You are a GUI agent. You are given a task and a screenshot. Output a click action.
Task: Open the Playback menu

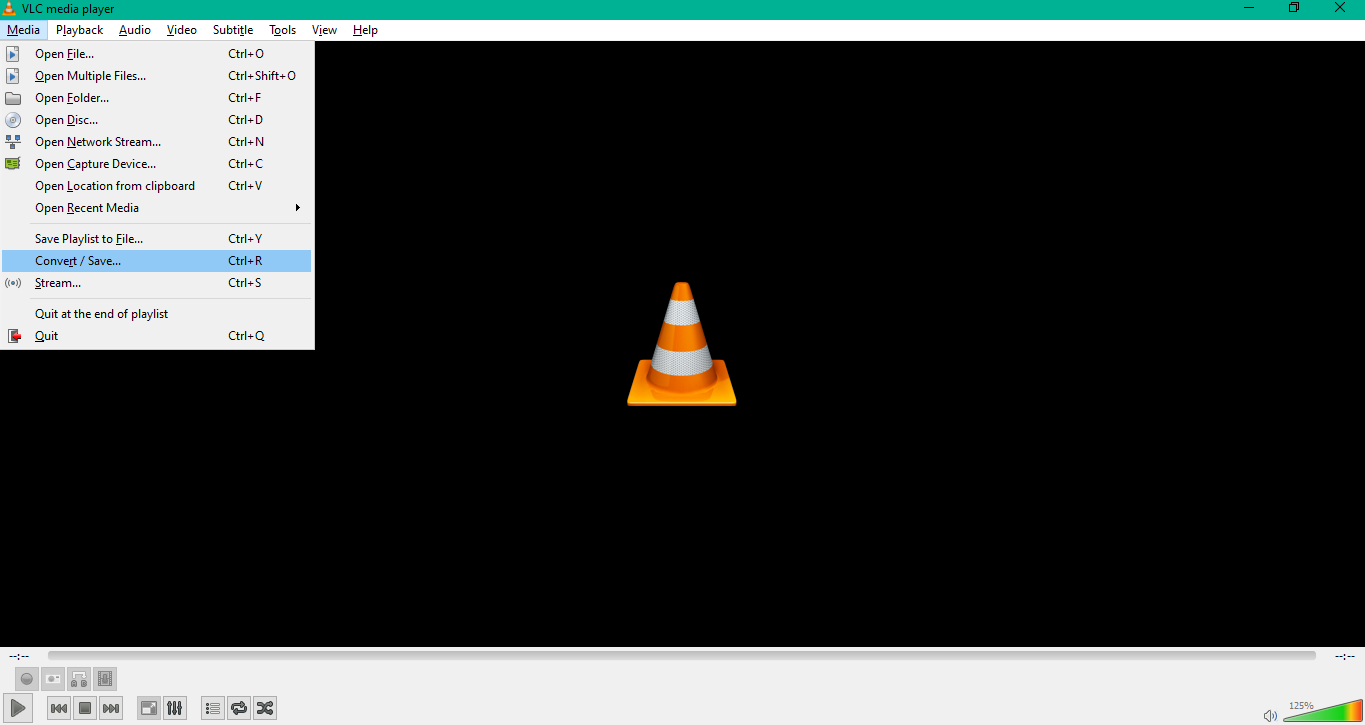(x=80, y=30)
